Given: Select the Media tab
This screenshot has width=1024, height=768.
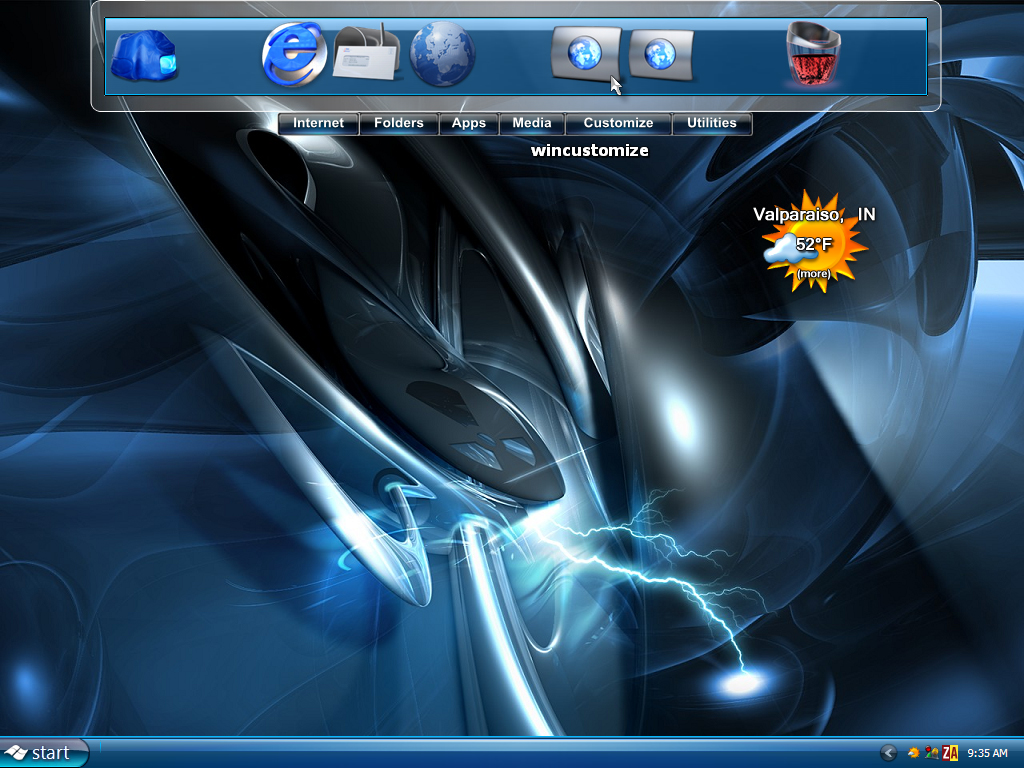Looking at the screenshot, I should coord(532,123).
